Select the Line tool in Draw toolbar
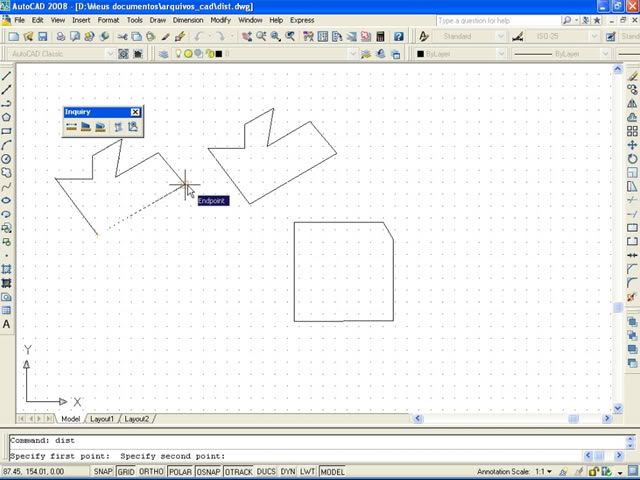 click(x=6, y=76)
